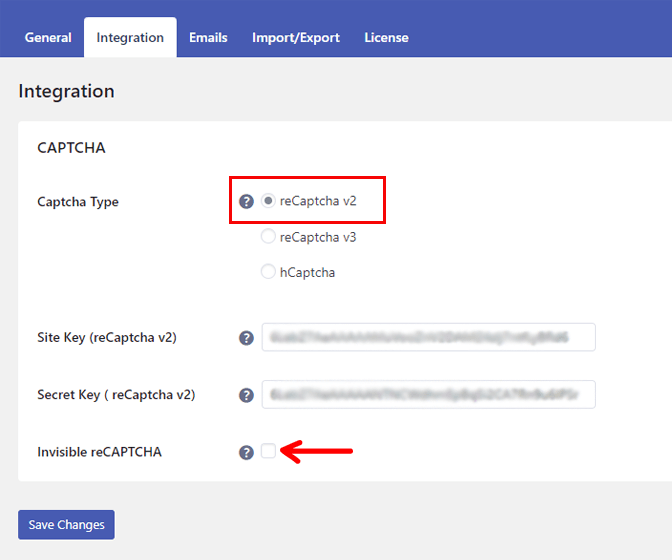Select the reCaptcha v2 radio option
Image resolution: width=672 pixels, height=560 pixels.
pyautogui.click(x=268, y=201)
